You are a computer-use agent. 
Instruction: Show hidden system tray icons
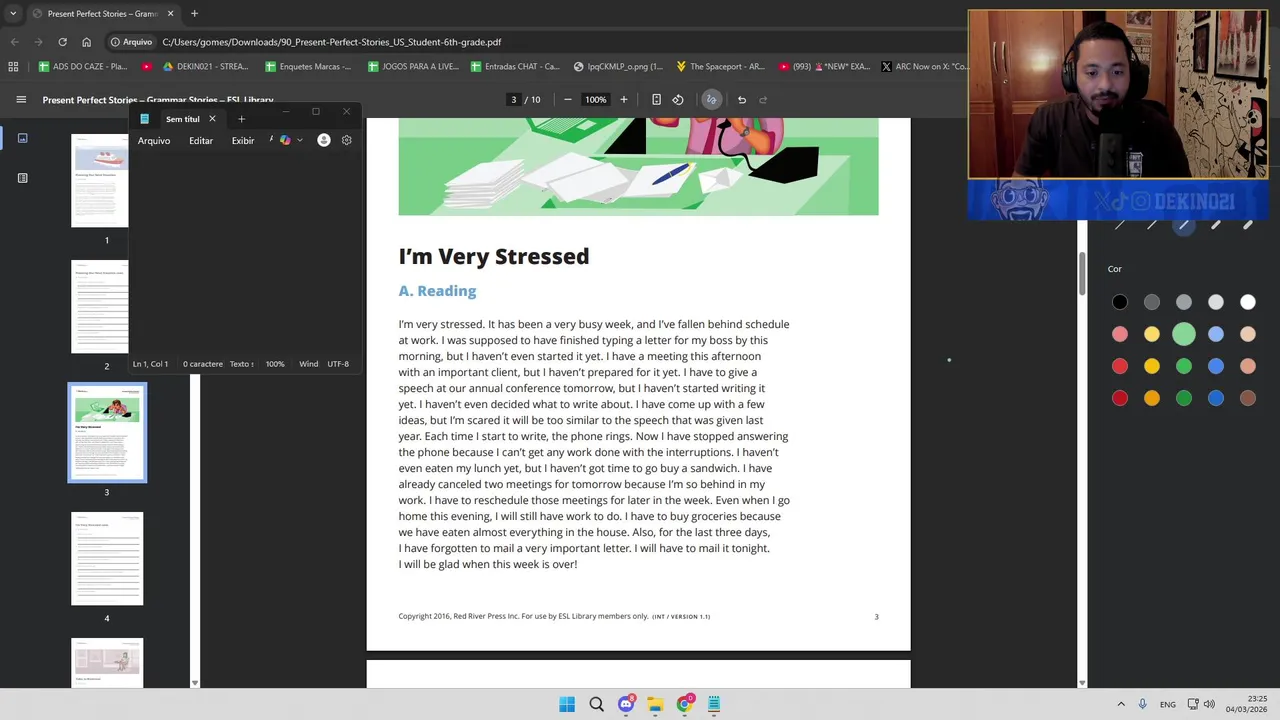(x=1121, y=704)
